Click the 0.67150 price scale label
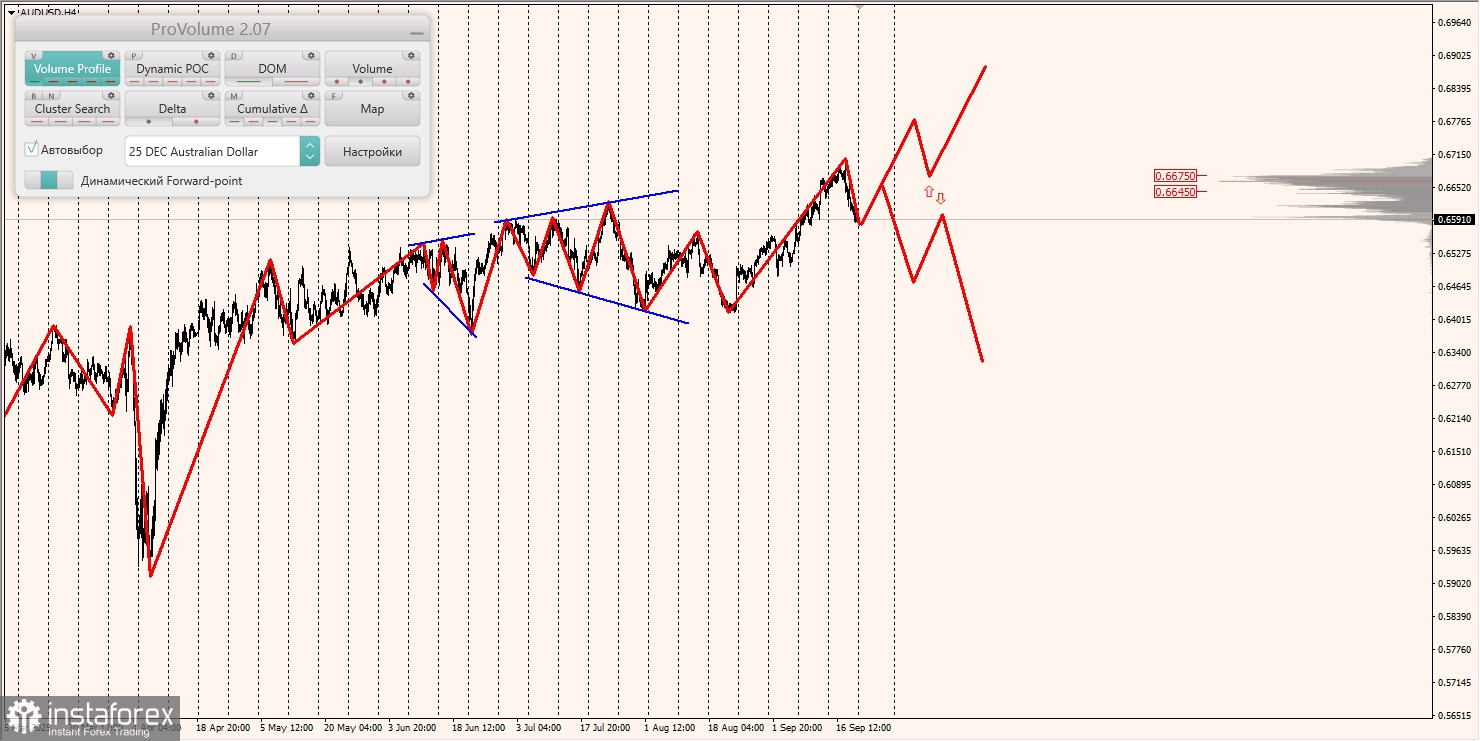 click(x=1454, y=154)
